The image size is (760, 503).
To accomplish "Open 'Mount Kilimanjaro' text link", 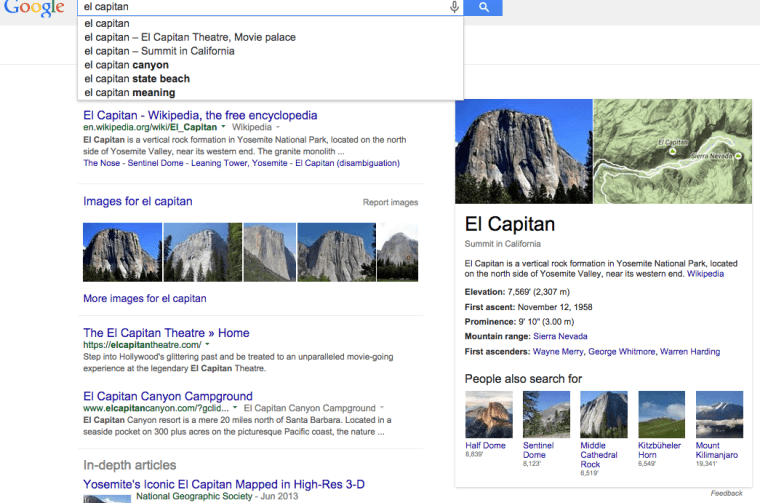I will (717, 450).
